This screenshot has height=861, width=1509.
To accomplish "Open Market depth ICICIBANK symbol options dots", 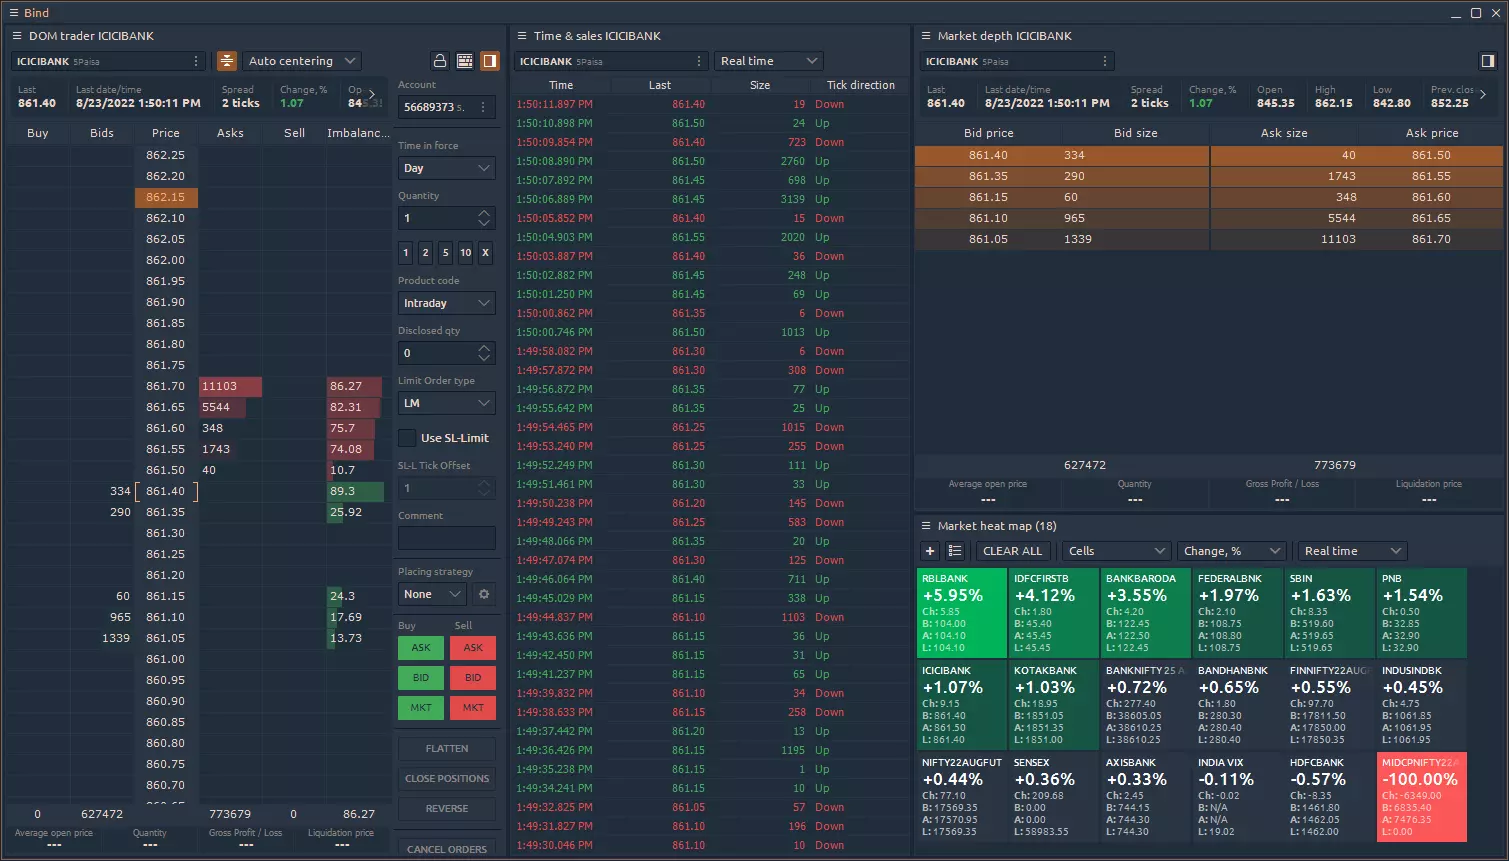I will [1105, 61].
